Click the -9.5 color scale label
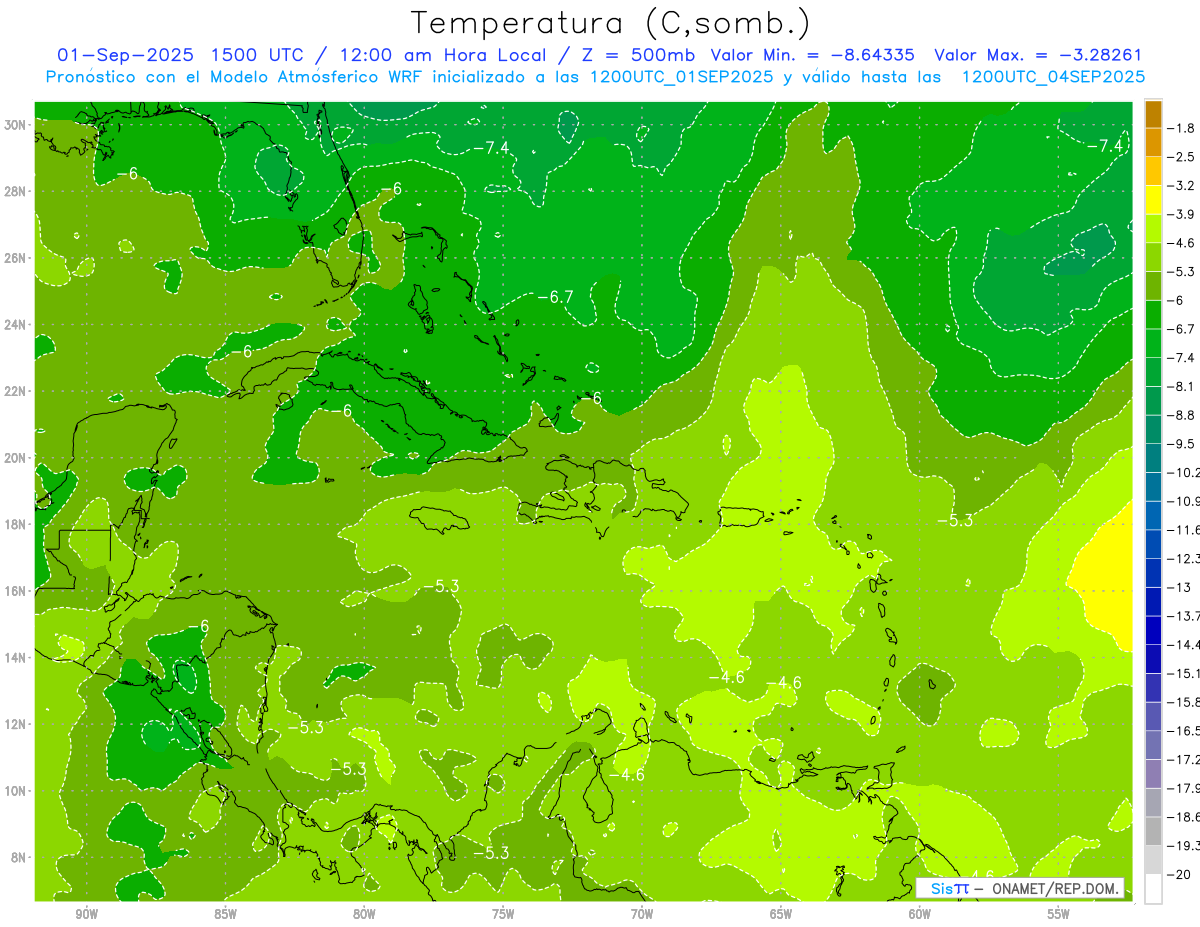 click(x=1181, y=443)
